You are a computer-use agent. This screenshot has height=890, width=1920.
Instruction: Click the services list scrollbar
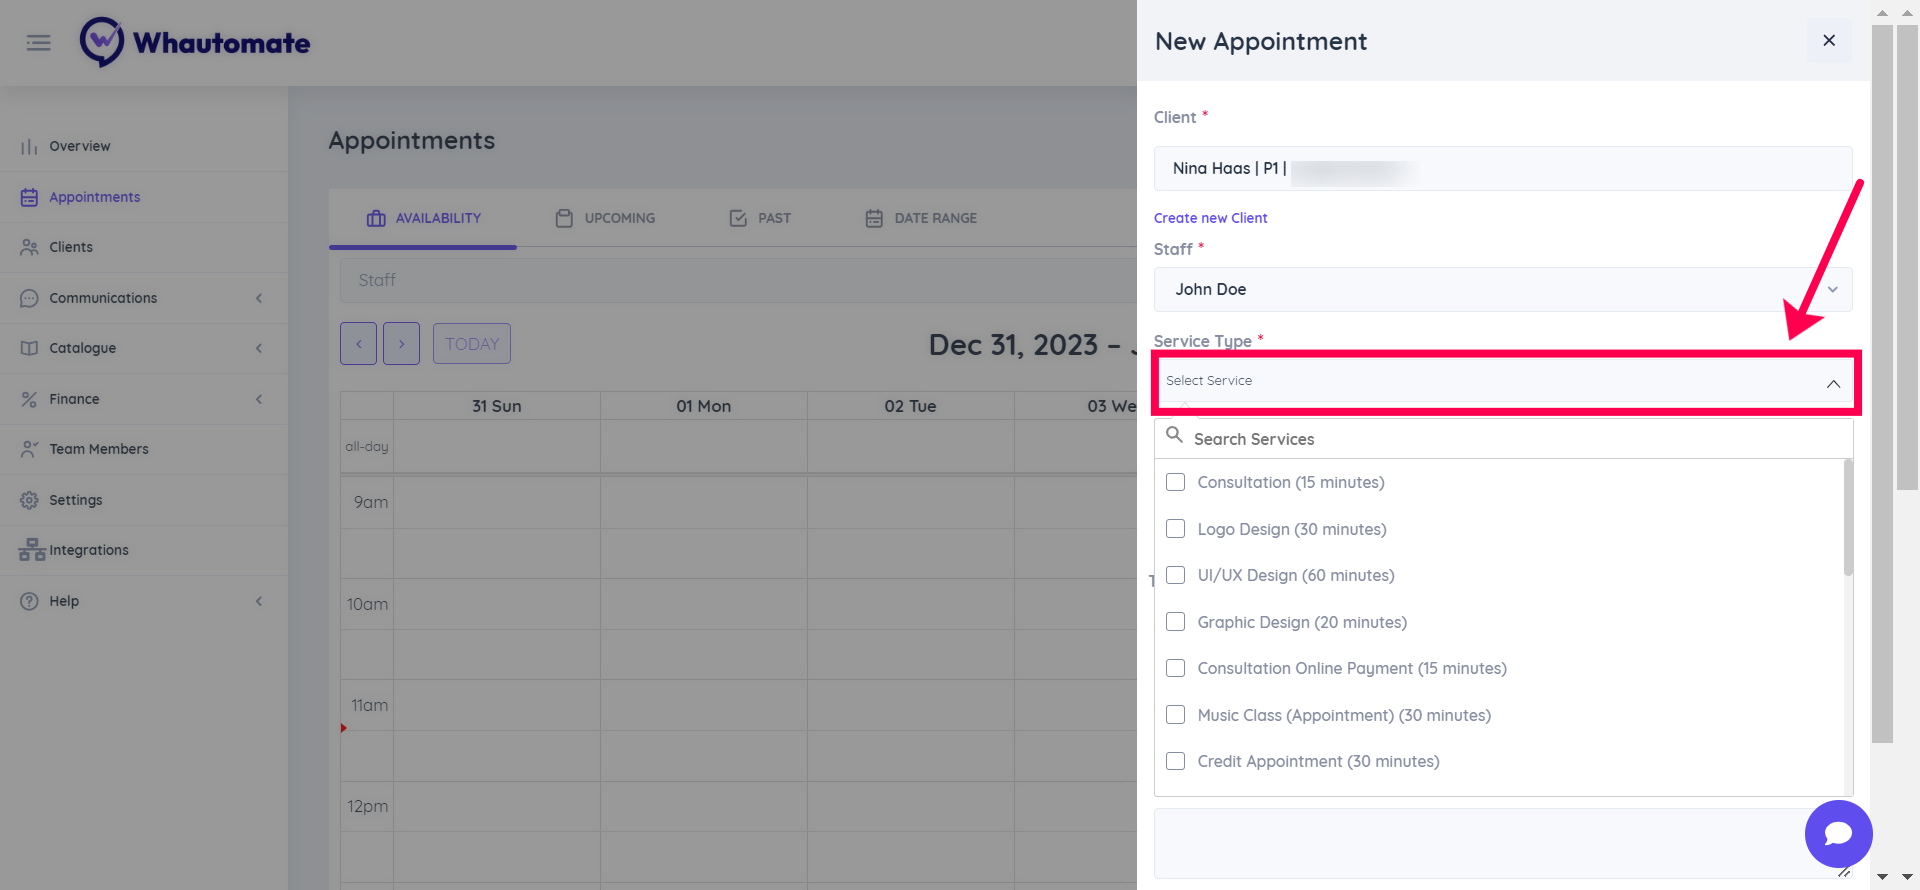[x=1848, y=520]
